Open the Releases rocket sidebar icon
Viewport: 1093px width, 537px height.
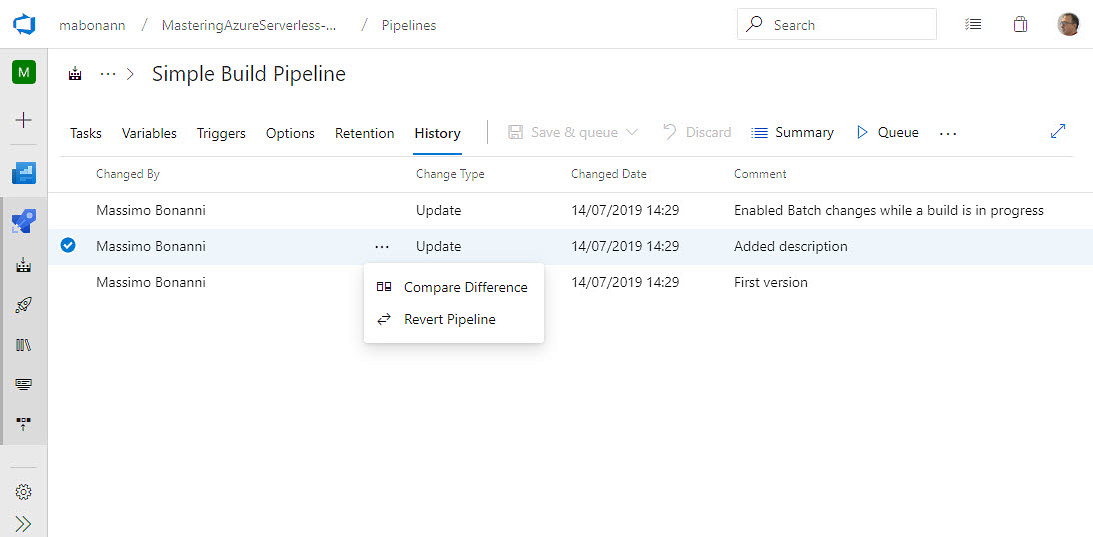click(24, 305)
